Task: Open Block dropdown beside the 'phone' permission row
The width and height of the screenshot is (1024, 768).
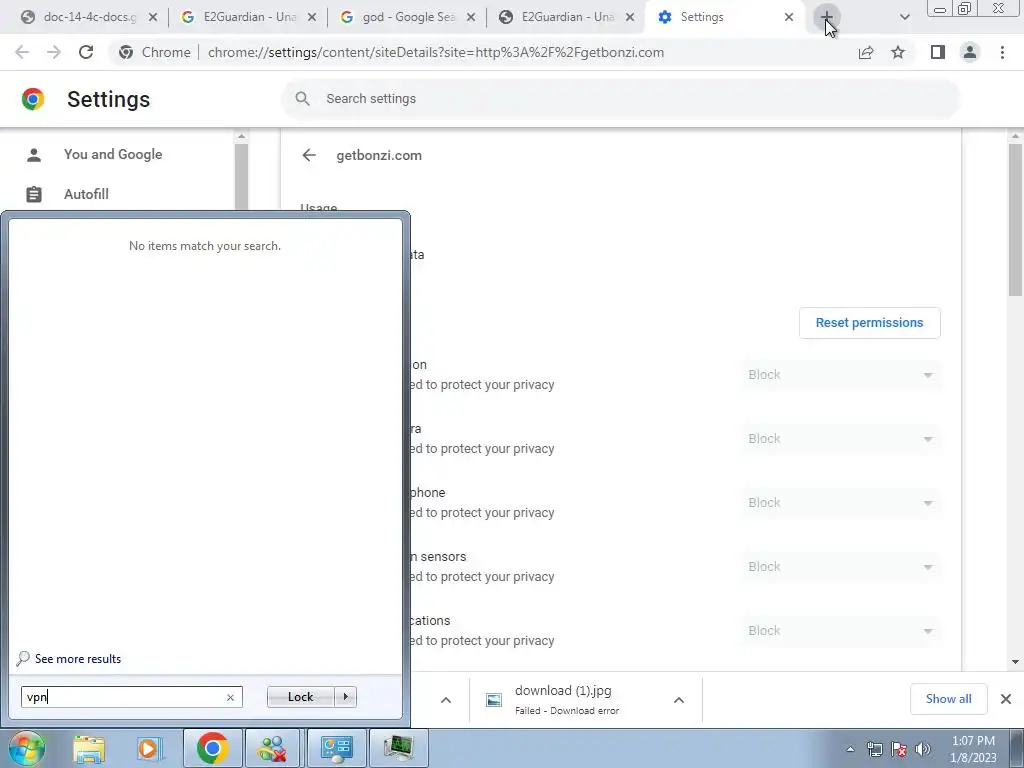Action: (x=840, y=503)
